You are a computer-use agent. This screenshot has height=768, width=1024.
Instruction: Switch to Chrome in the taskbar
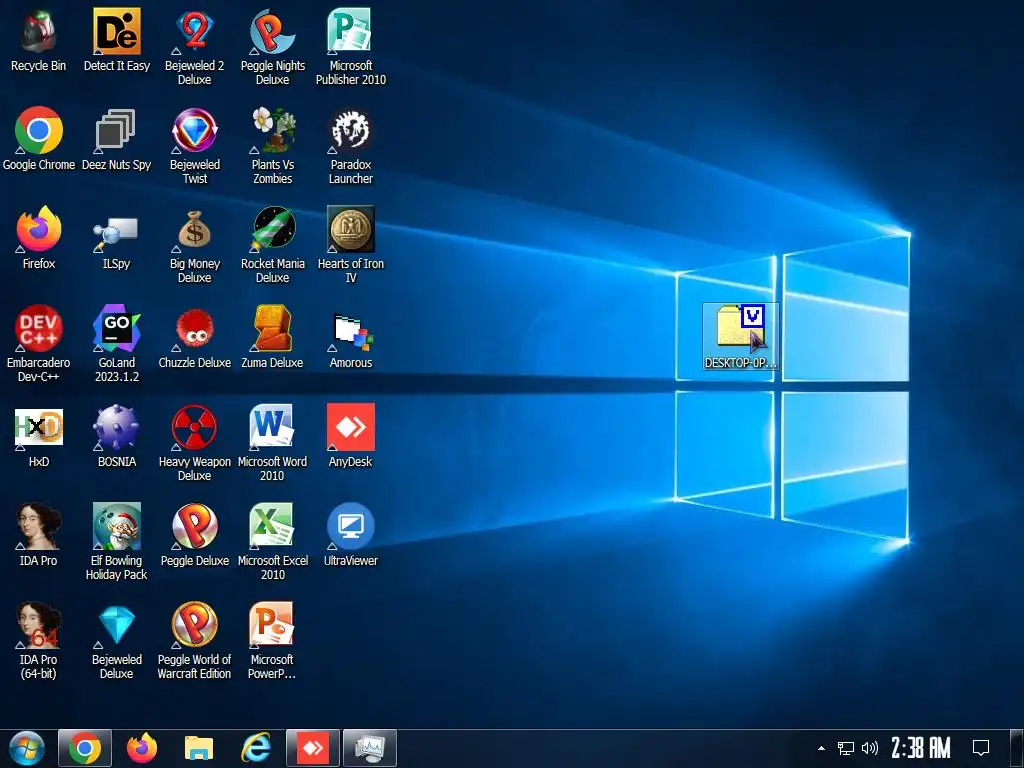(x=85, y=748)
